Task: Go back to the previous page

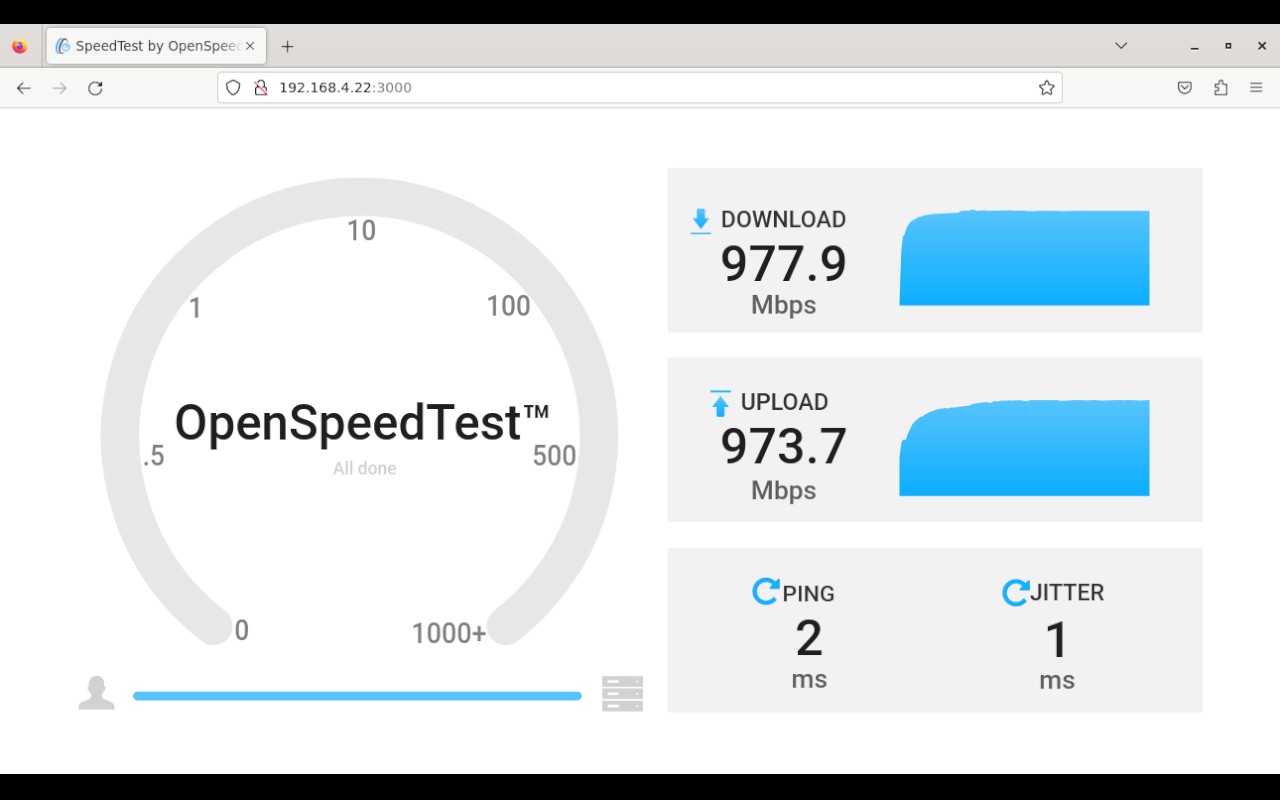Action: pyautogui.click(x=24, y=88)
